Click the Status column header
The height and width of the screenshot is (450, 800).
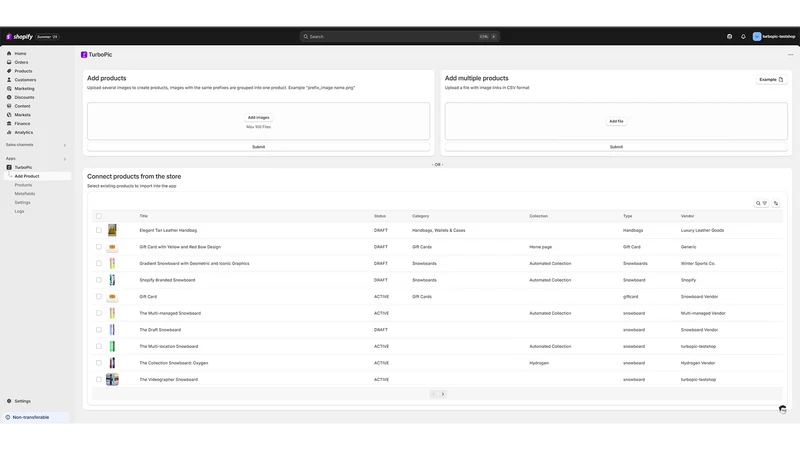(x=380, y=216)
